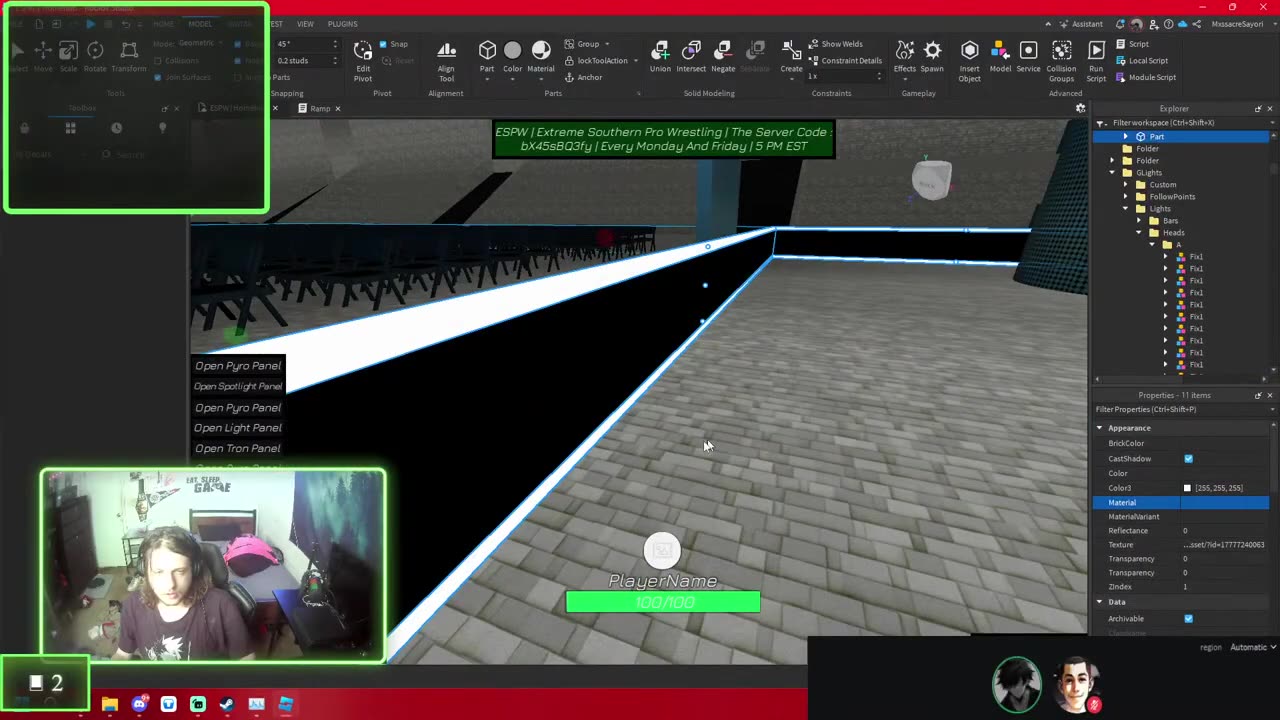The height and width of the screenshot is (720, 1280).
Task: Collapse the GLights folder
Action: click(1112, 172)
